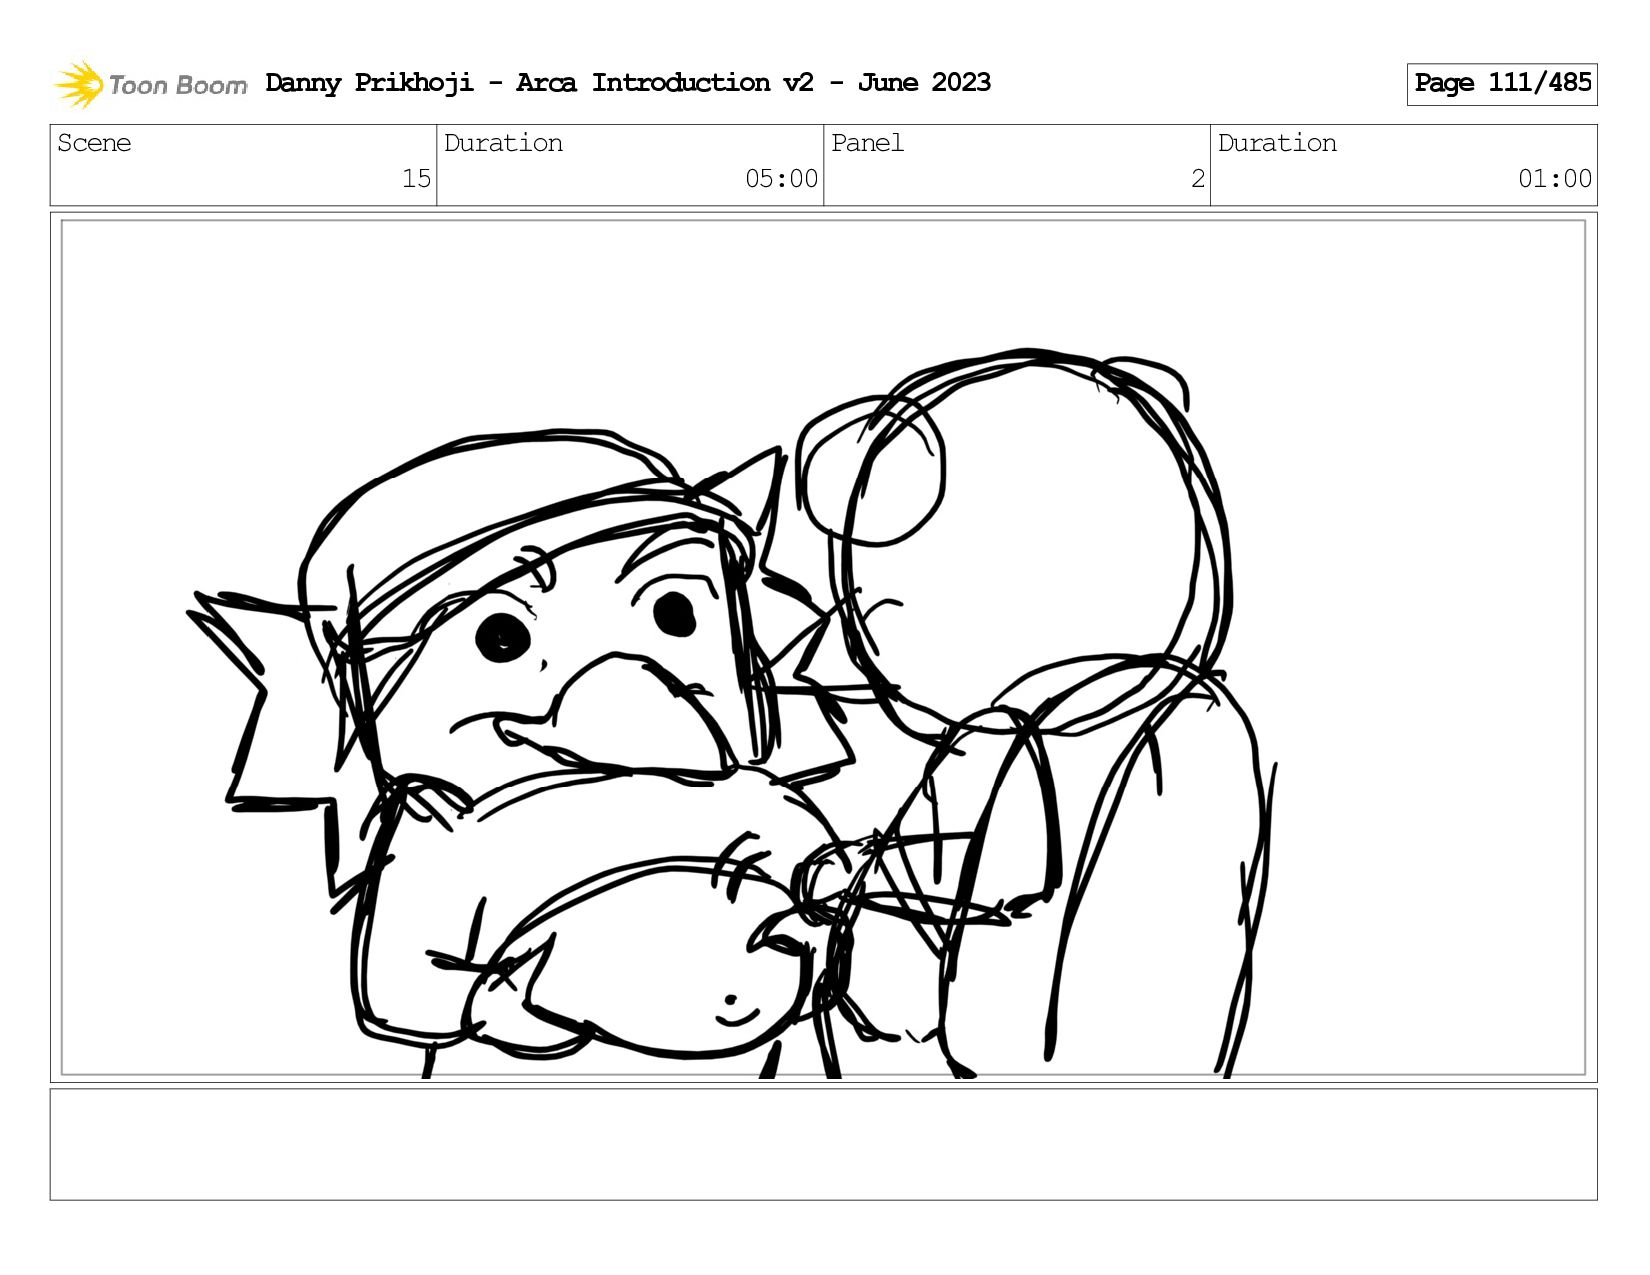Click the 'Scene' label
The width and height of the screenshot is (1650, 1275).
[x=94, y=143]
